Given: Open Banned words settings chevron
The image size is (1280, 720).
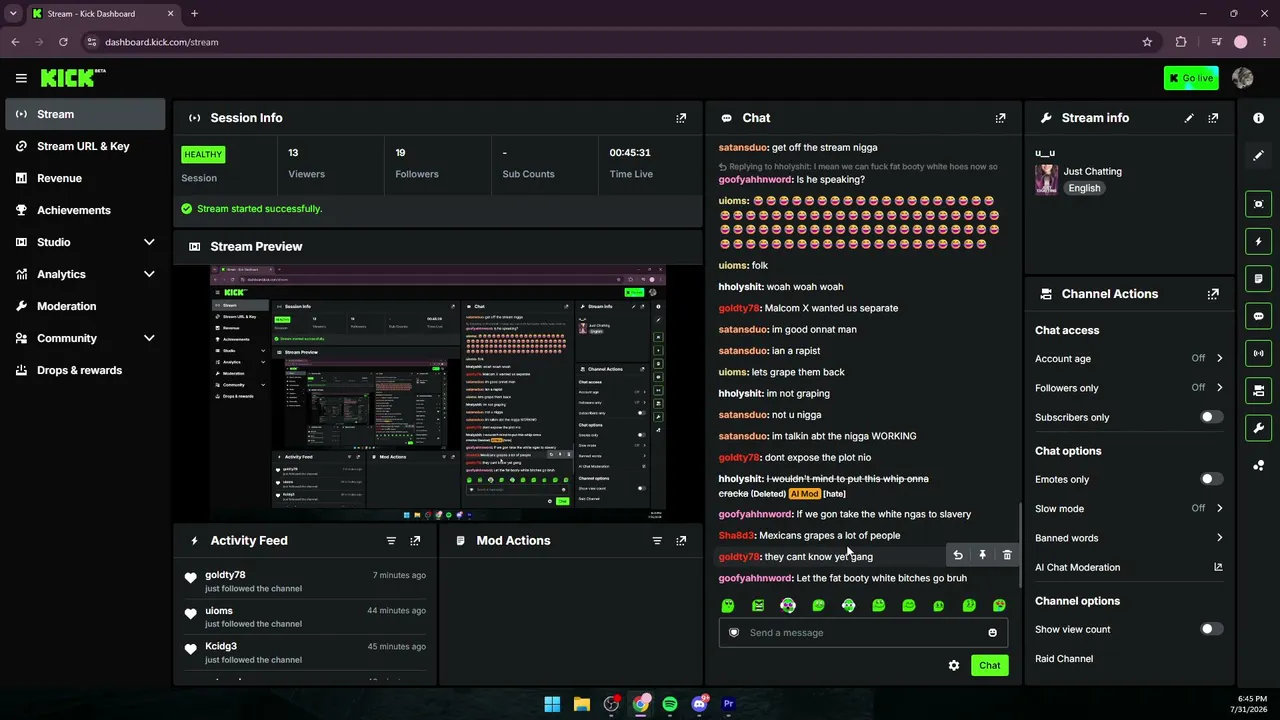Looking at the screenshot, I should [1219, 538].
